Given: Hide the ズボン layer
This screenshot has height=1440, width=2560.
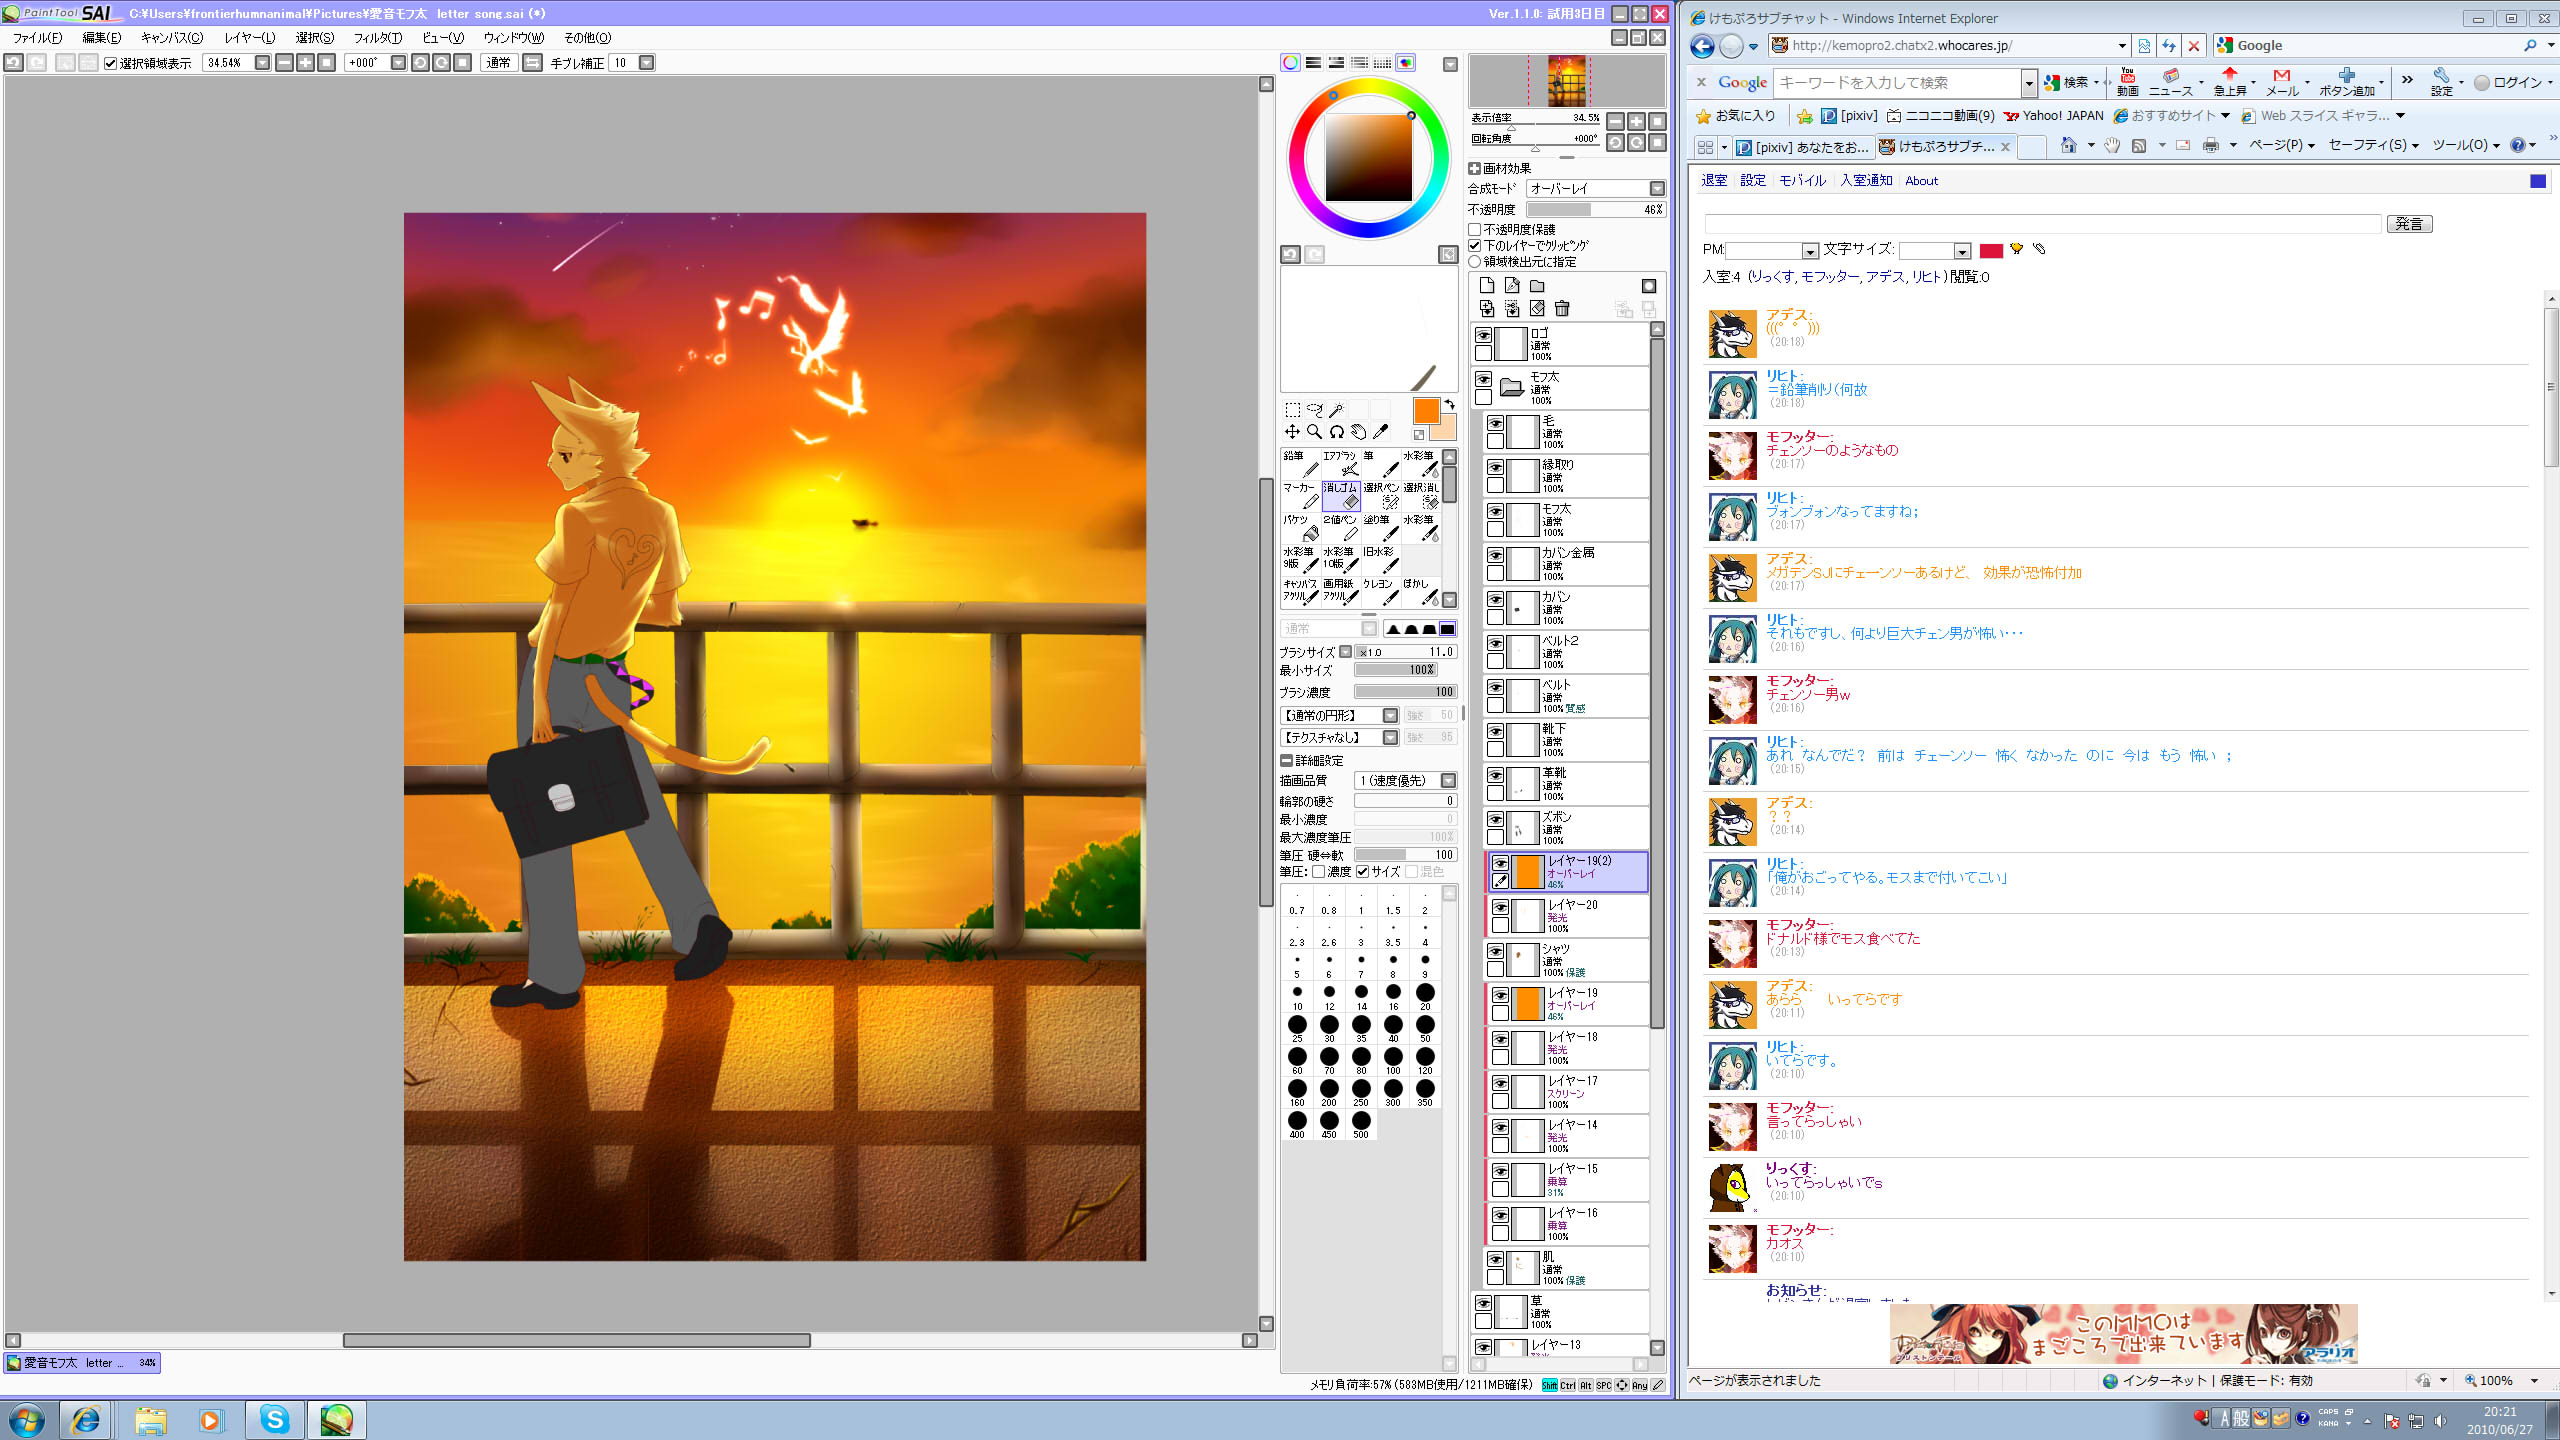Looking at the screenshot, I should (x=1495, y=819).
